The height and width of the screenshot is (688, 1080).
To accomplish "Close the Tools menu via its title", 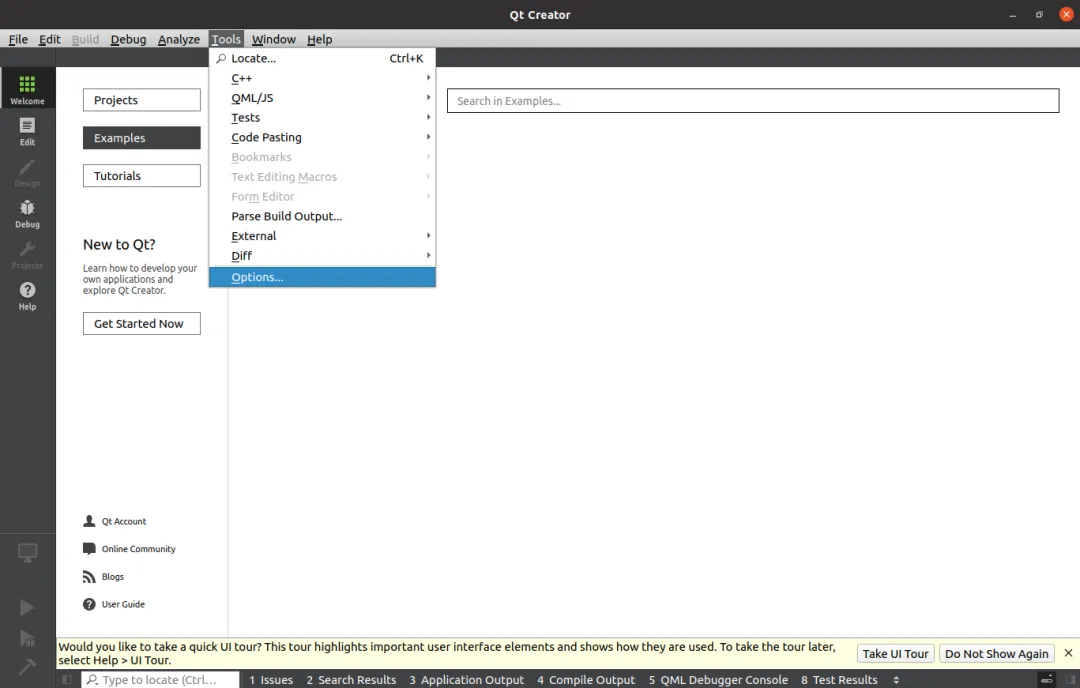I will [x=226, y=39].
